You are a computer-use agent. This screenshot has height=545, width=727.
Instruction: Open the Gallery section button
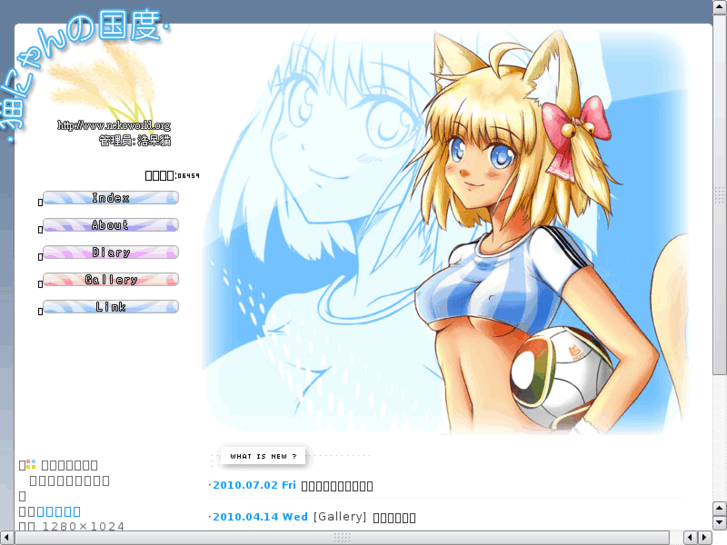click(x=110, y=279)
